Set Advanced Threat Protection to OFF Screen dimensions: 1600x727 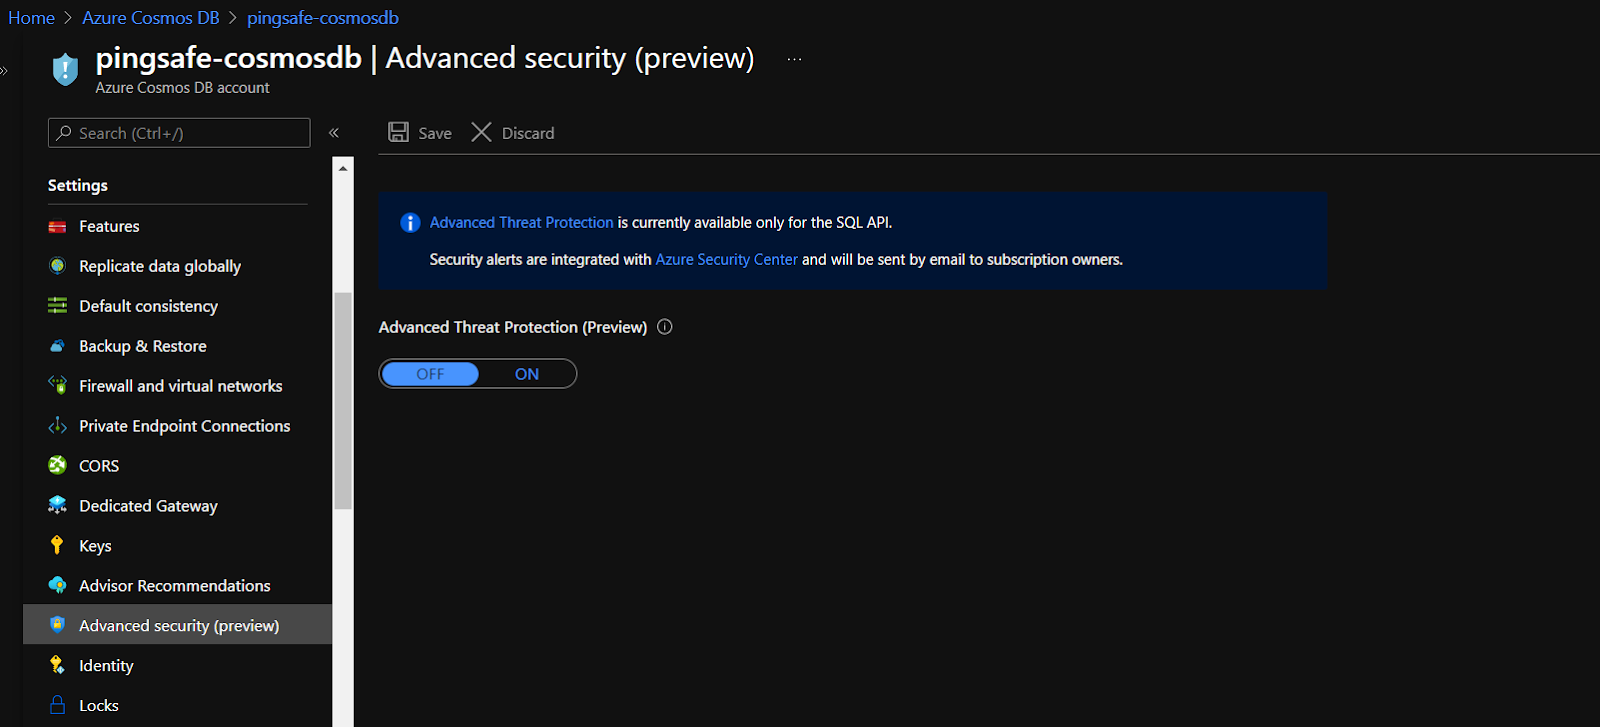point(430,374)
